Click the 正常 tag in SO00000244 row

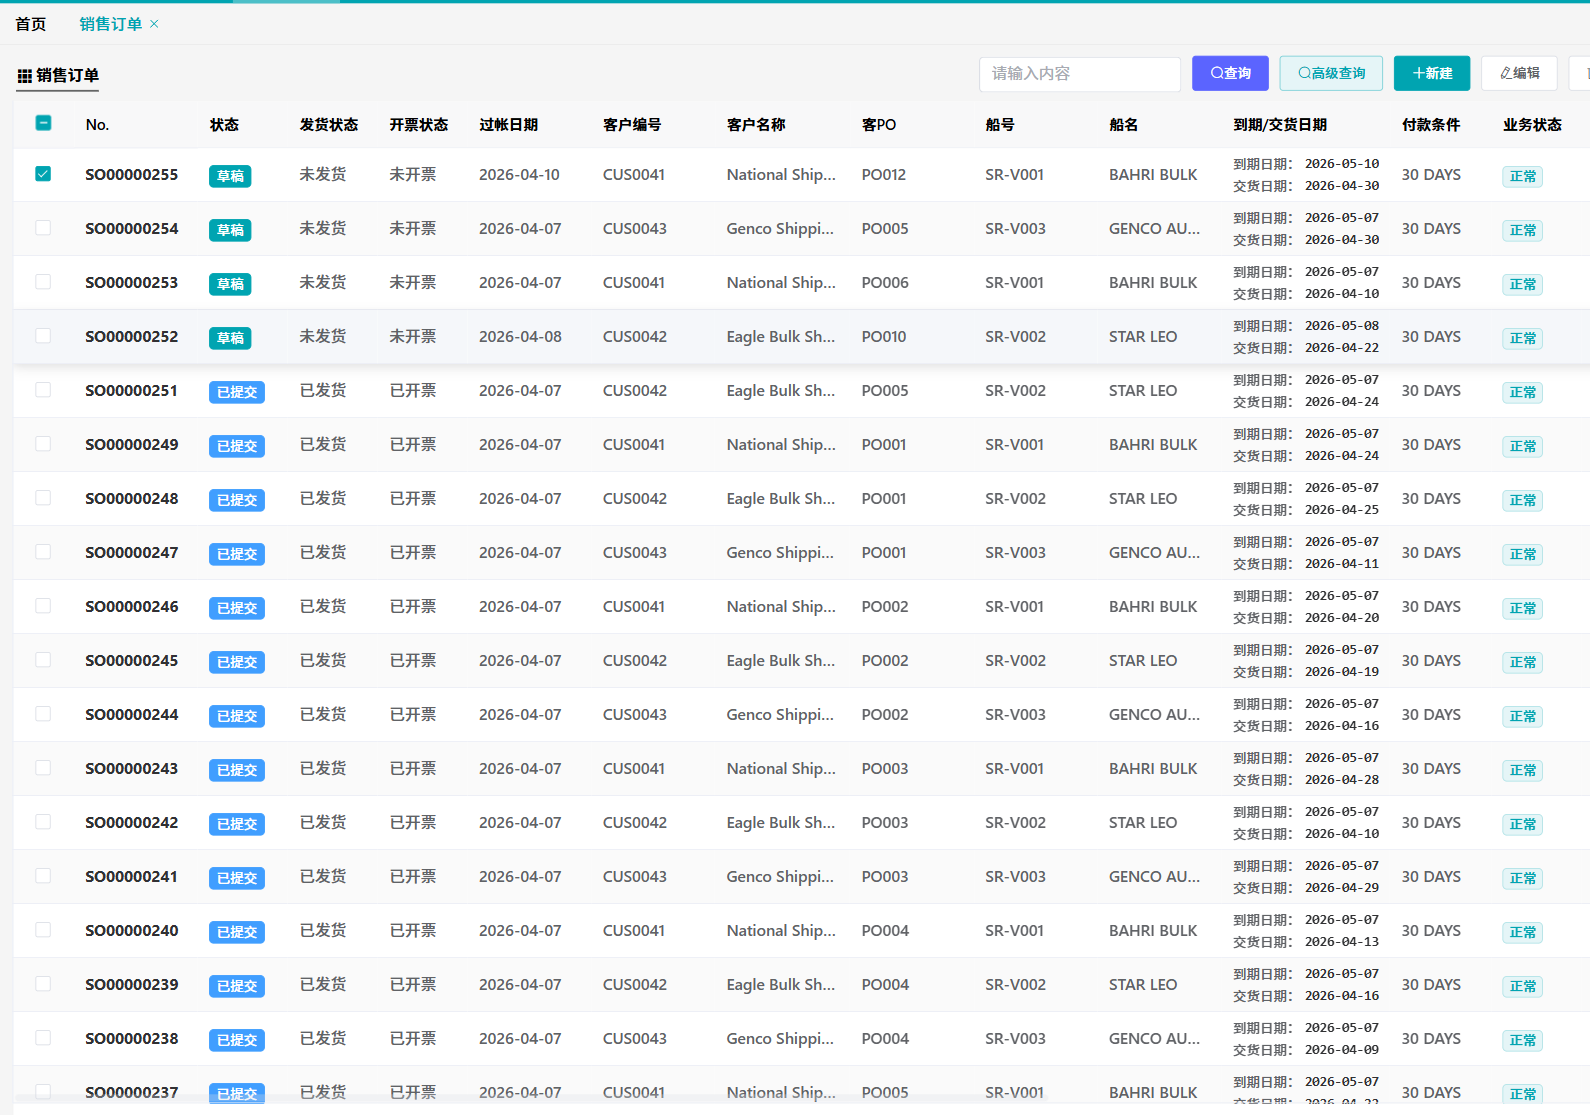pos(1522,716)
